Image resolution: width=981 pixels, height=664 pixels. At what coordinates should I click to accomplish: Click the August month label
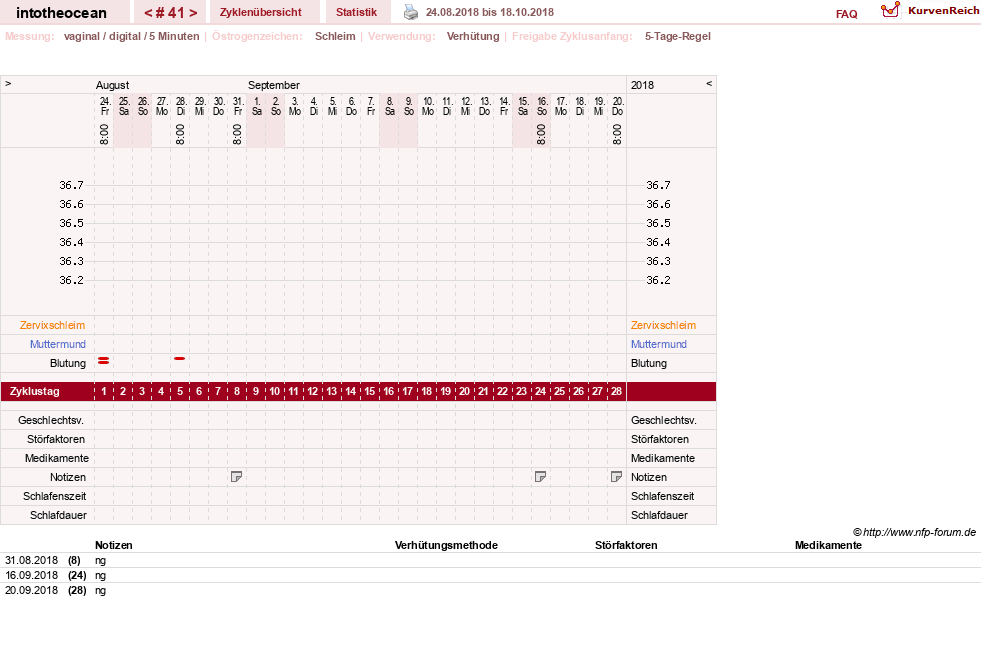pos(112,85)
